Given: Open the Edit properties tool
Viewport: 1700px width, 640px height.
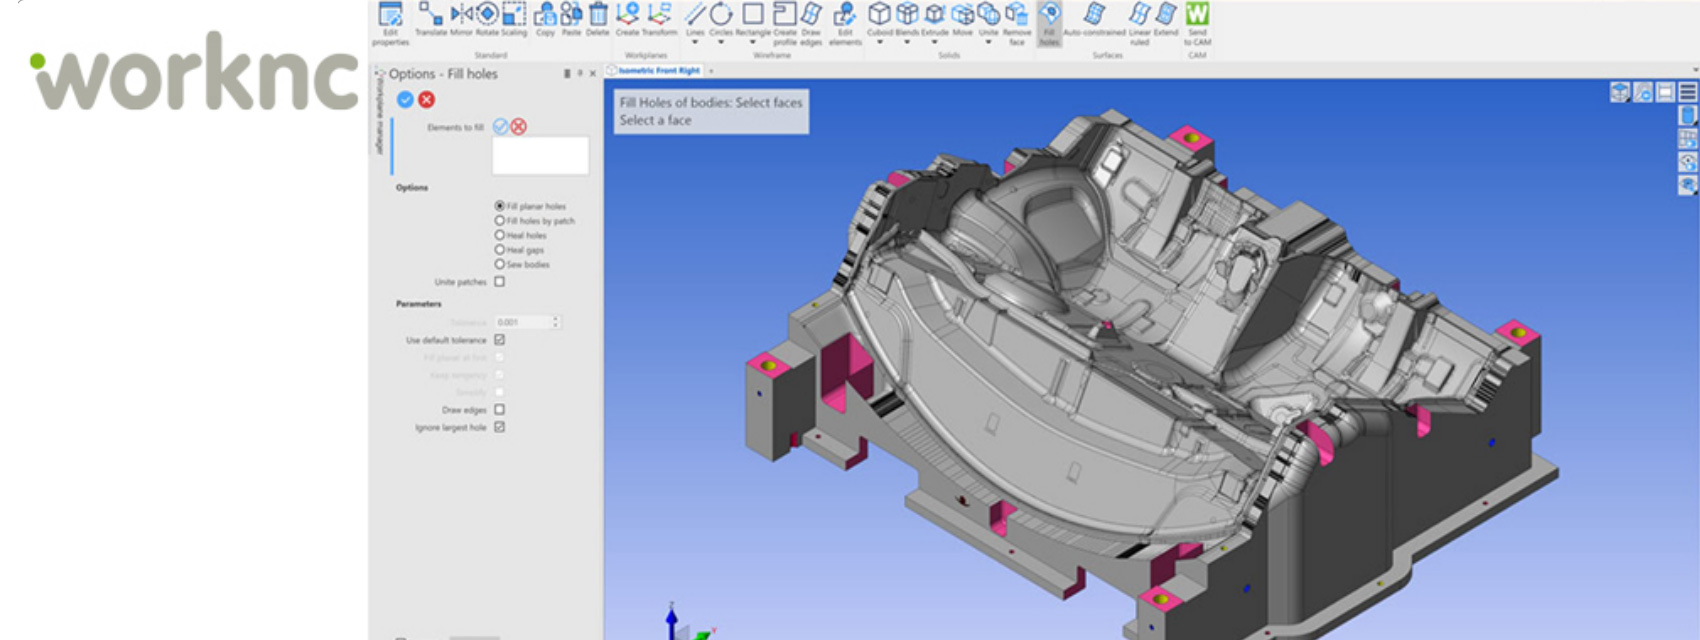Looking at the screenshot, I should pos(390,23).
